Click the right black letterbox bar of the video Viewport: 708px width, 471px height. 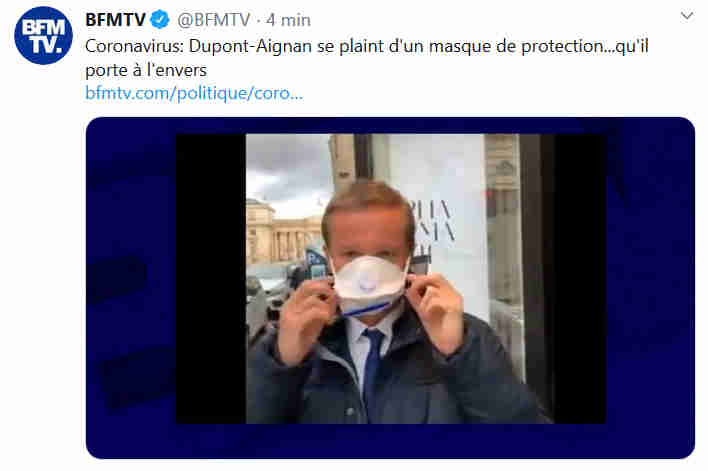580,279
